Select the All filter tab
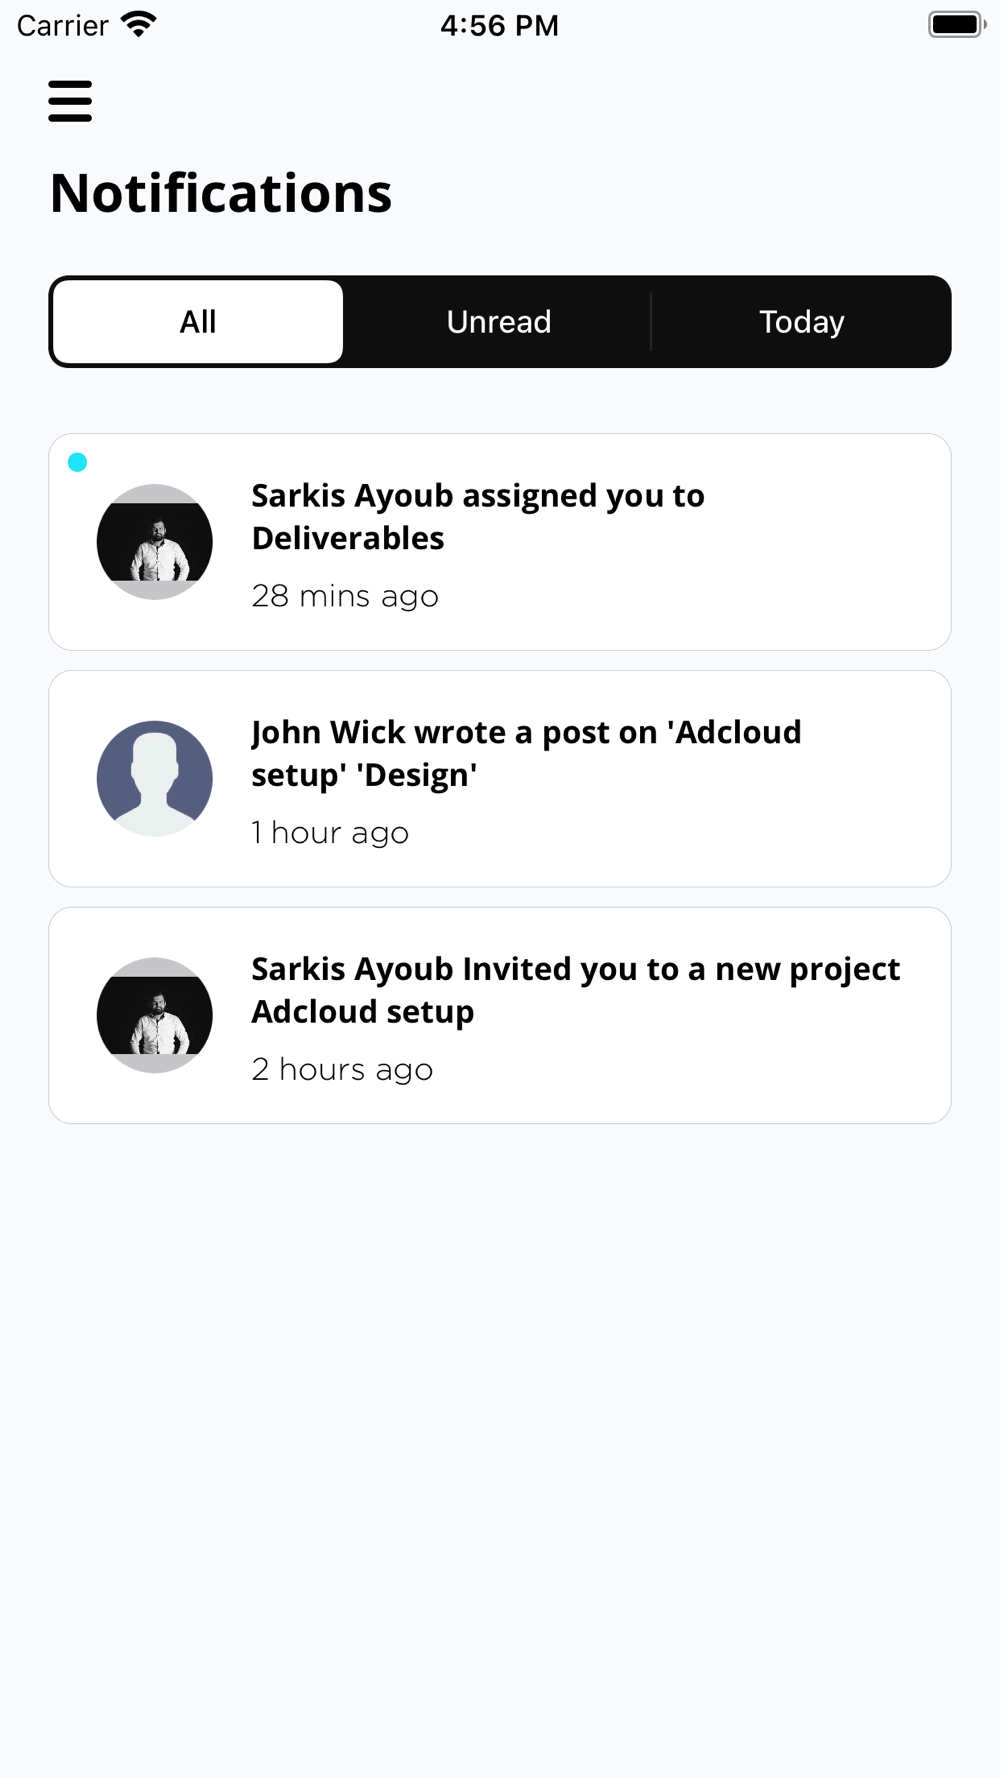 pyautogui.click(x=198, y=322)
